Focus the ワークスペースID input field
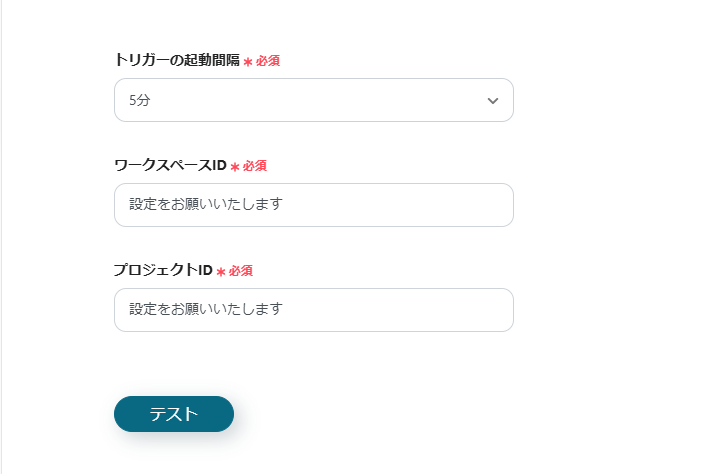This screenshot has height=474, width=712. (x=313, y=205)
